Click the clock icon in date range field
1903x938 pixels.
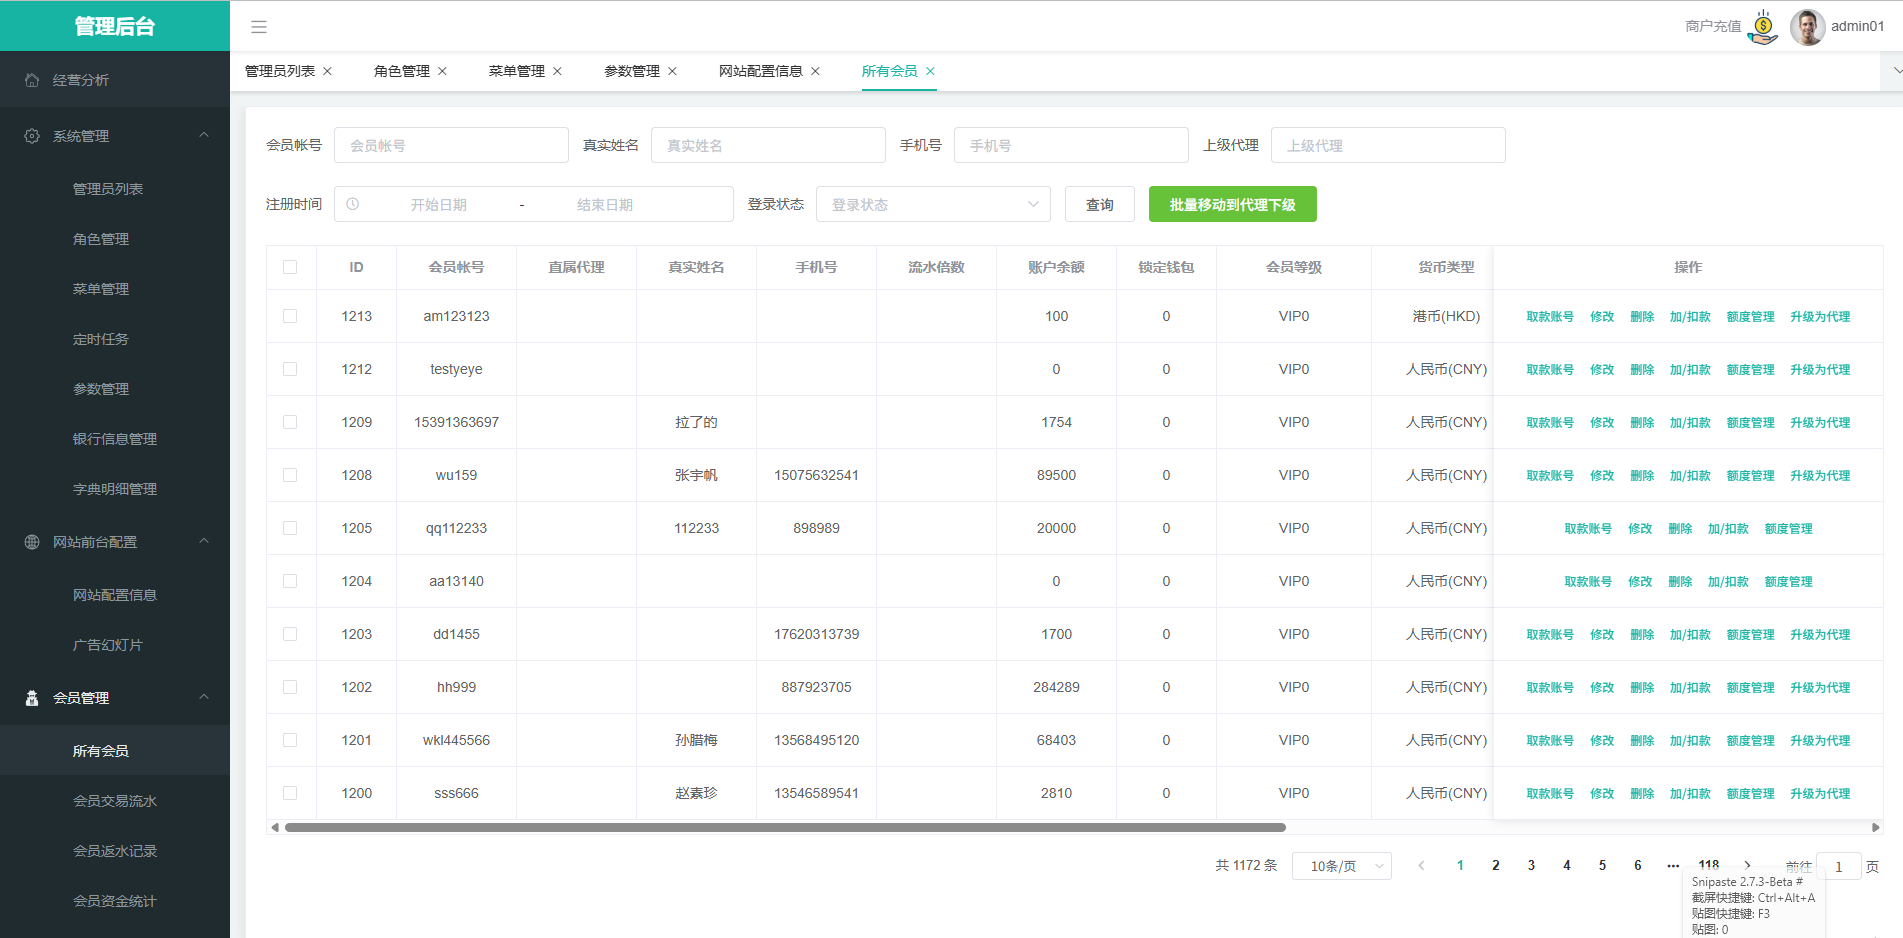pos(353,204)
